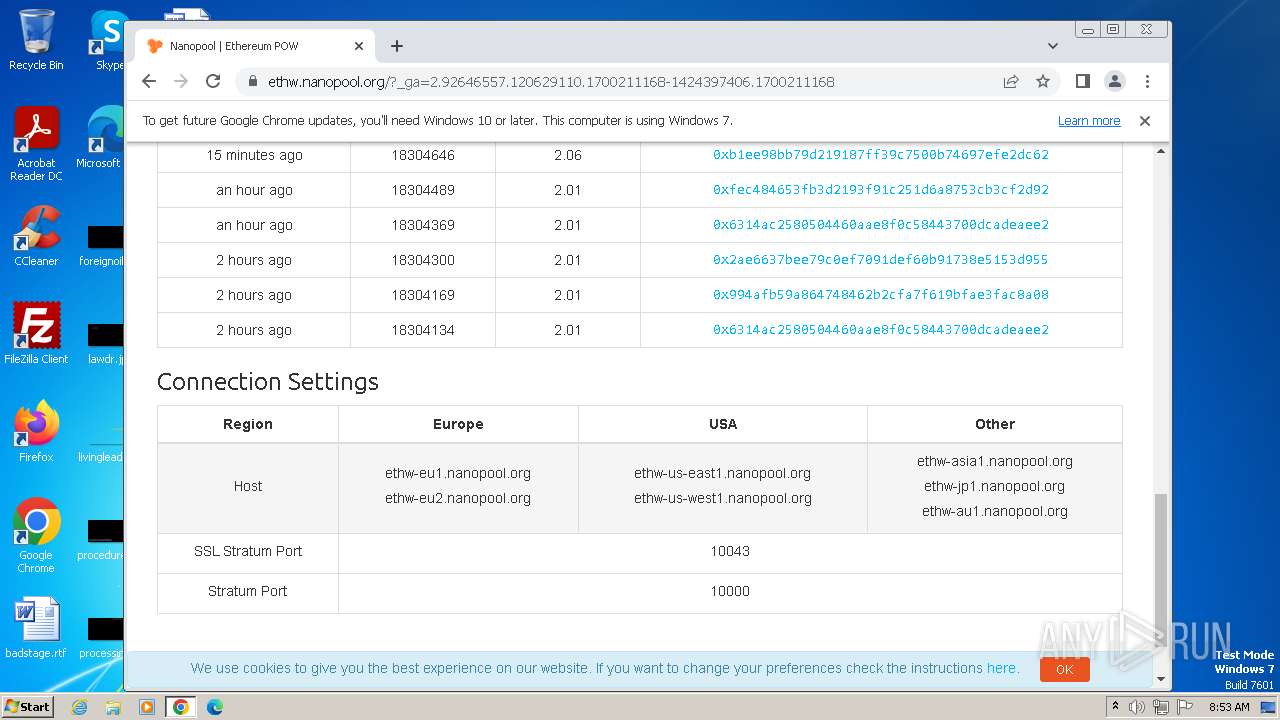This screenshot has width=1280, height=720.
Task: Open address 0xfec484653fb3d2193f91c251d6a8753cb3cf2d92
Action: 881,190
